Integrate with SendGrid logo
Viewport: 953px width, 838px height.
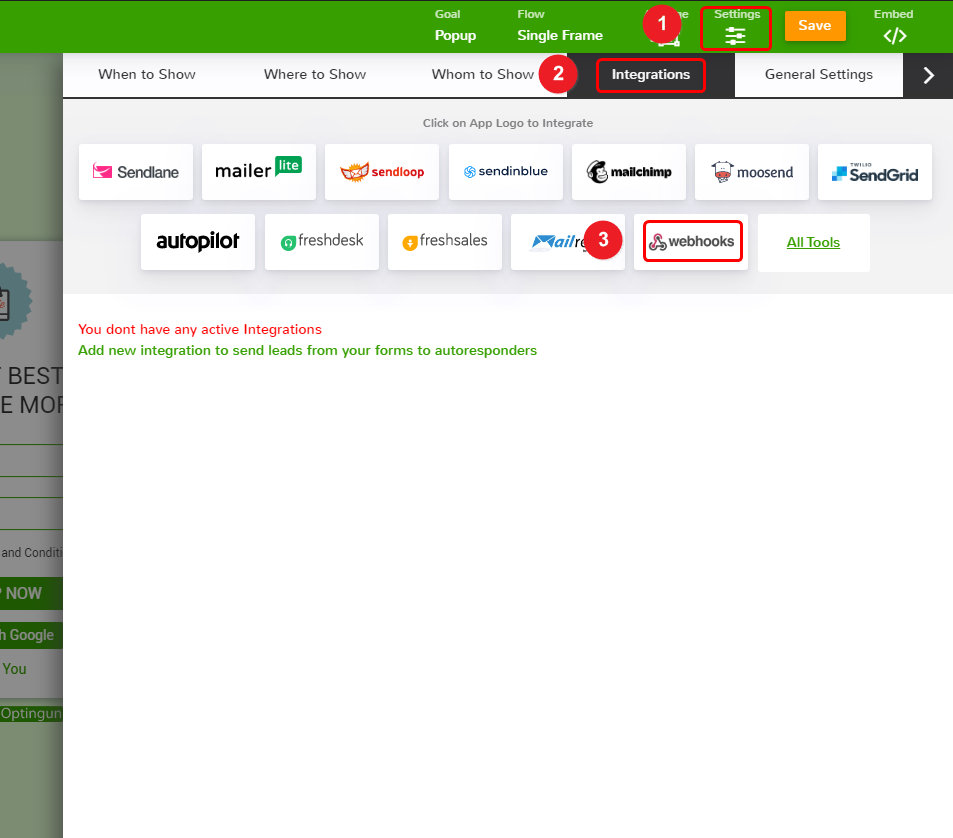pyautogui.click(x=875, y=172)
